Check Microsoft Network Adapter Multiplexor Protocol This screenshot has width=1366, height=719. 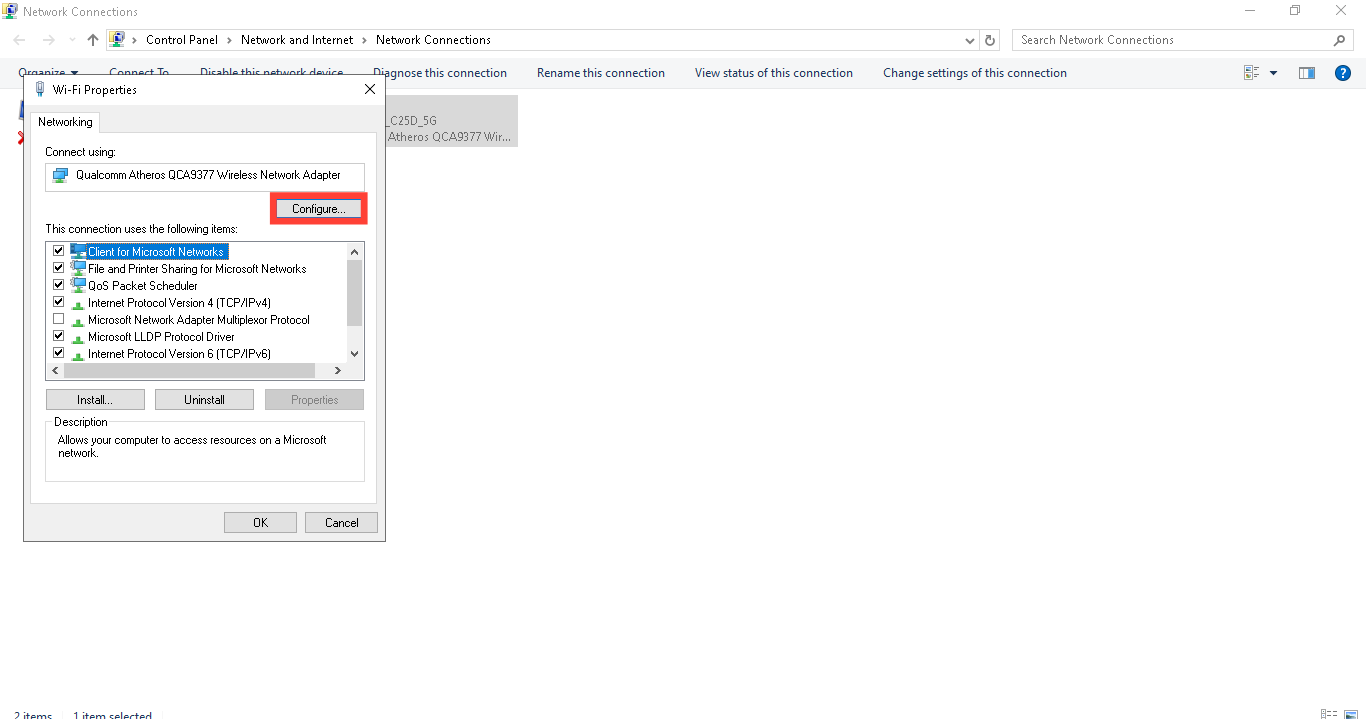pyautogui.click(x=59, y=319)
